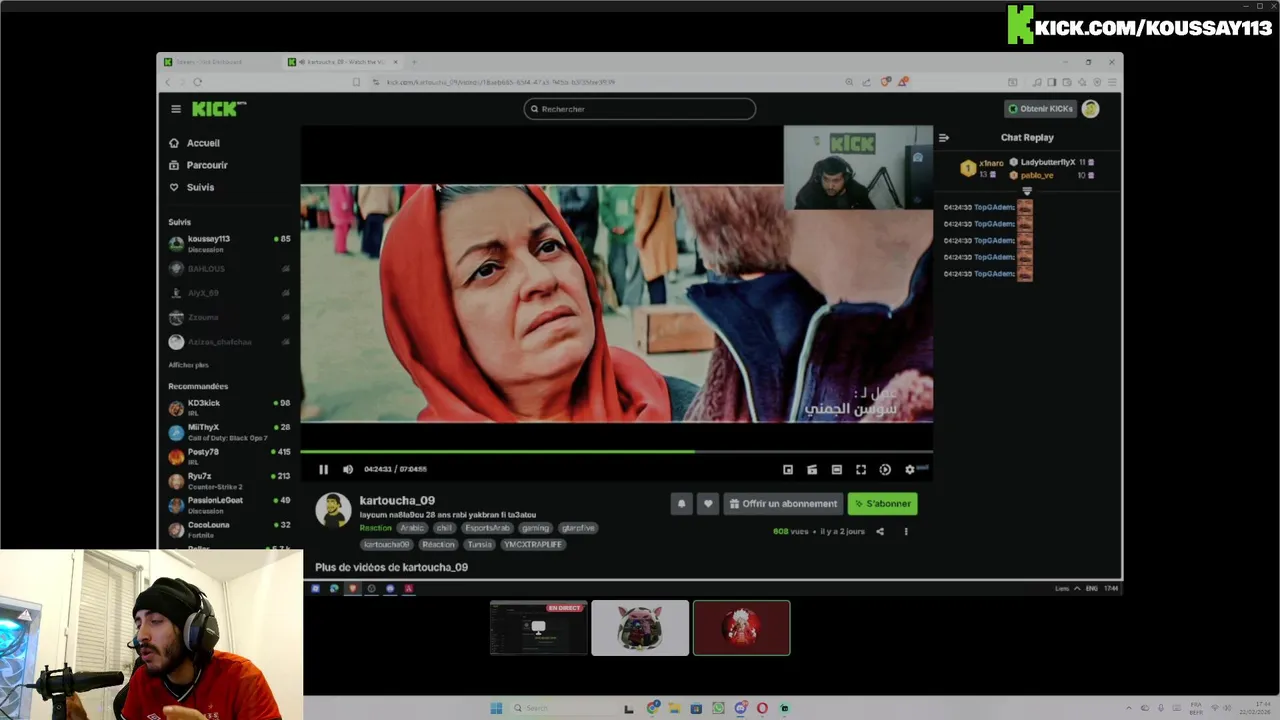Click the kartoucha_09 channel name
1280x720 pixels.
(x=397, y=500)
